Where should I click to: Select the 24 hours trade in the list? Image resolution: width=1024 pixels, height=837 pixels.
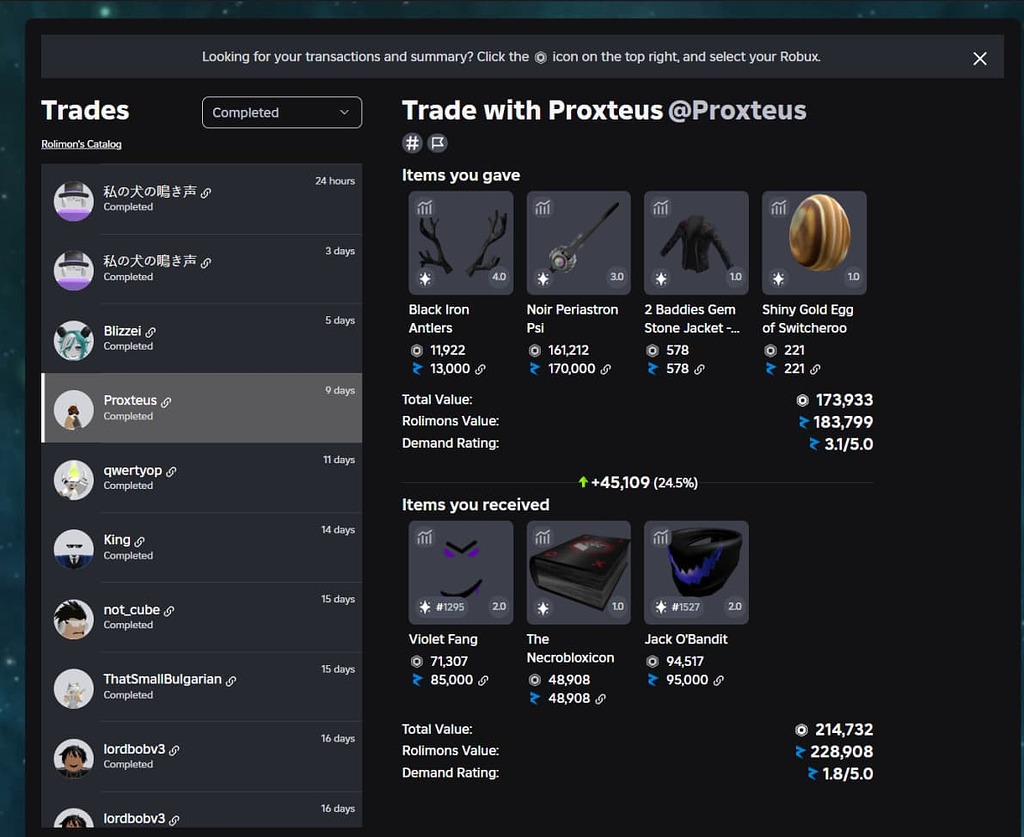pyautogui.click(x=202, y=199)
